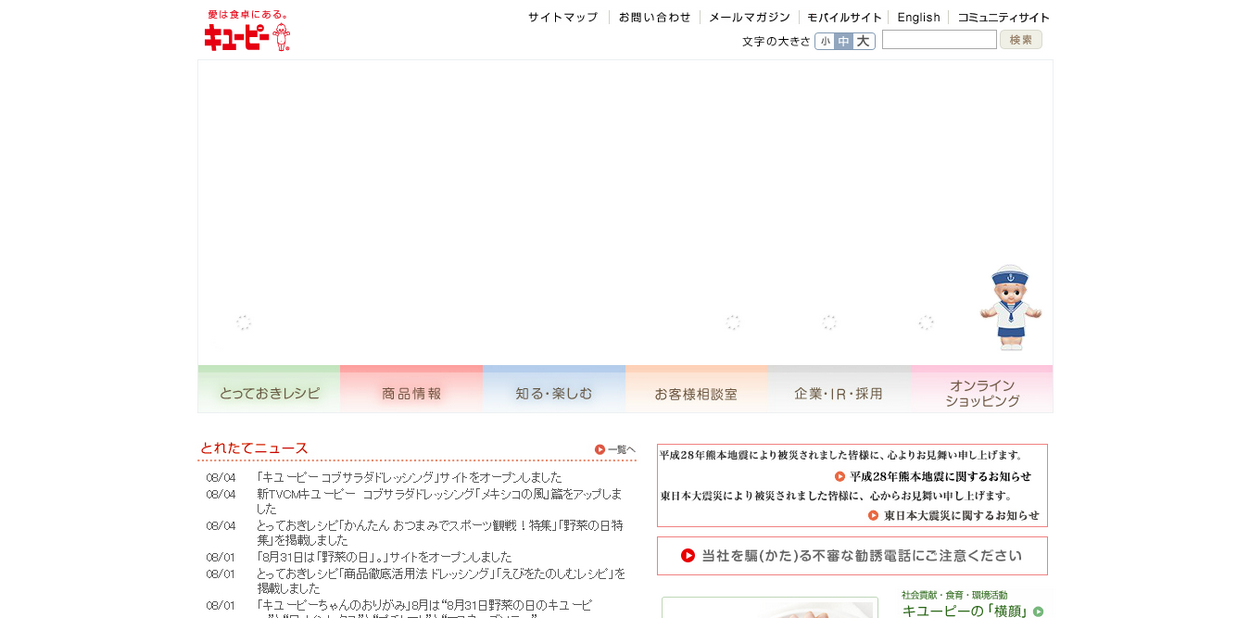This screenshot has width=1250, height=618.
Task: Set text size to medium (中)
Action: pos(843,42)
